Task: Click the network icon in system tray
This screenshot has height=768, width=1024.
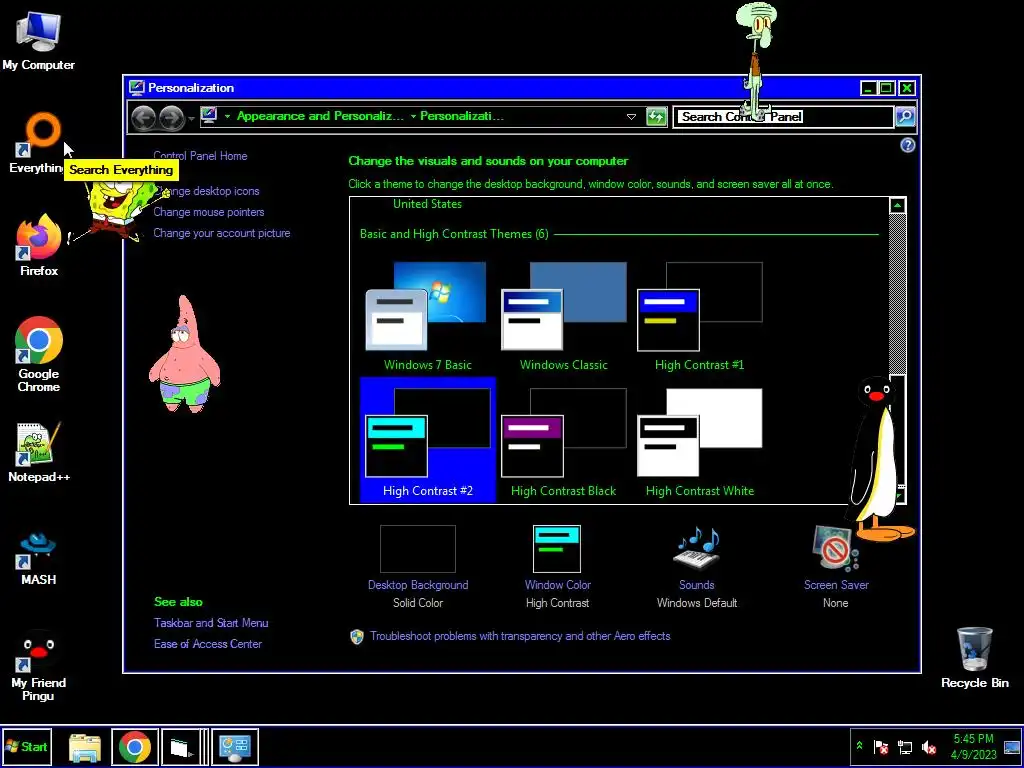Action: 904,747
